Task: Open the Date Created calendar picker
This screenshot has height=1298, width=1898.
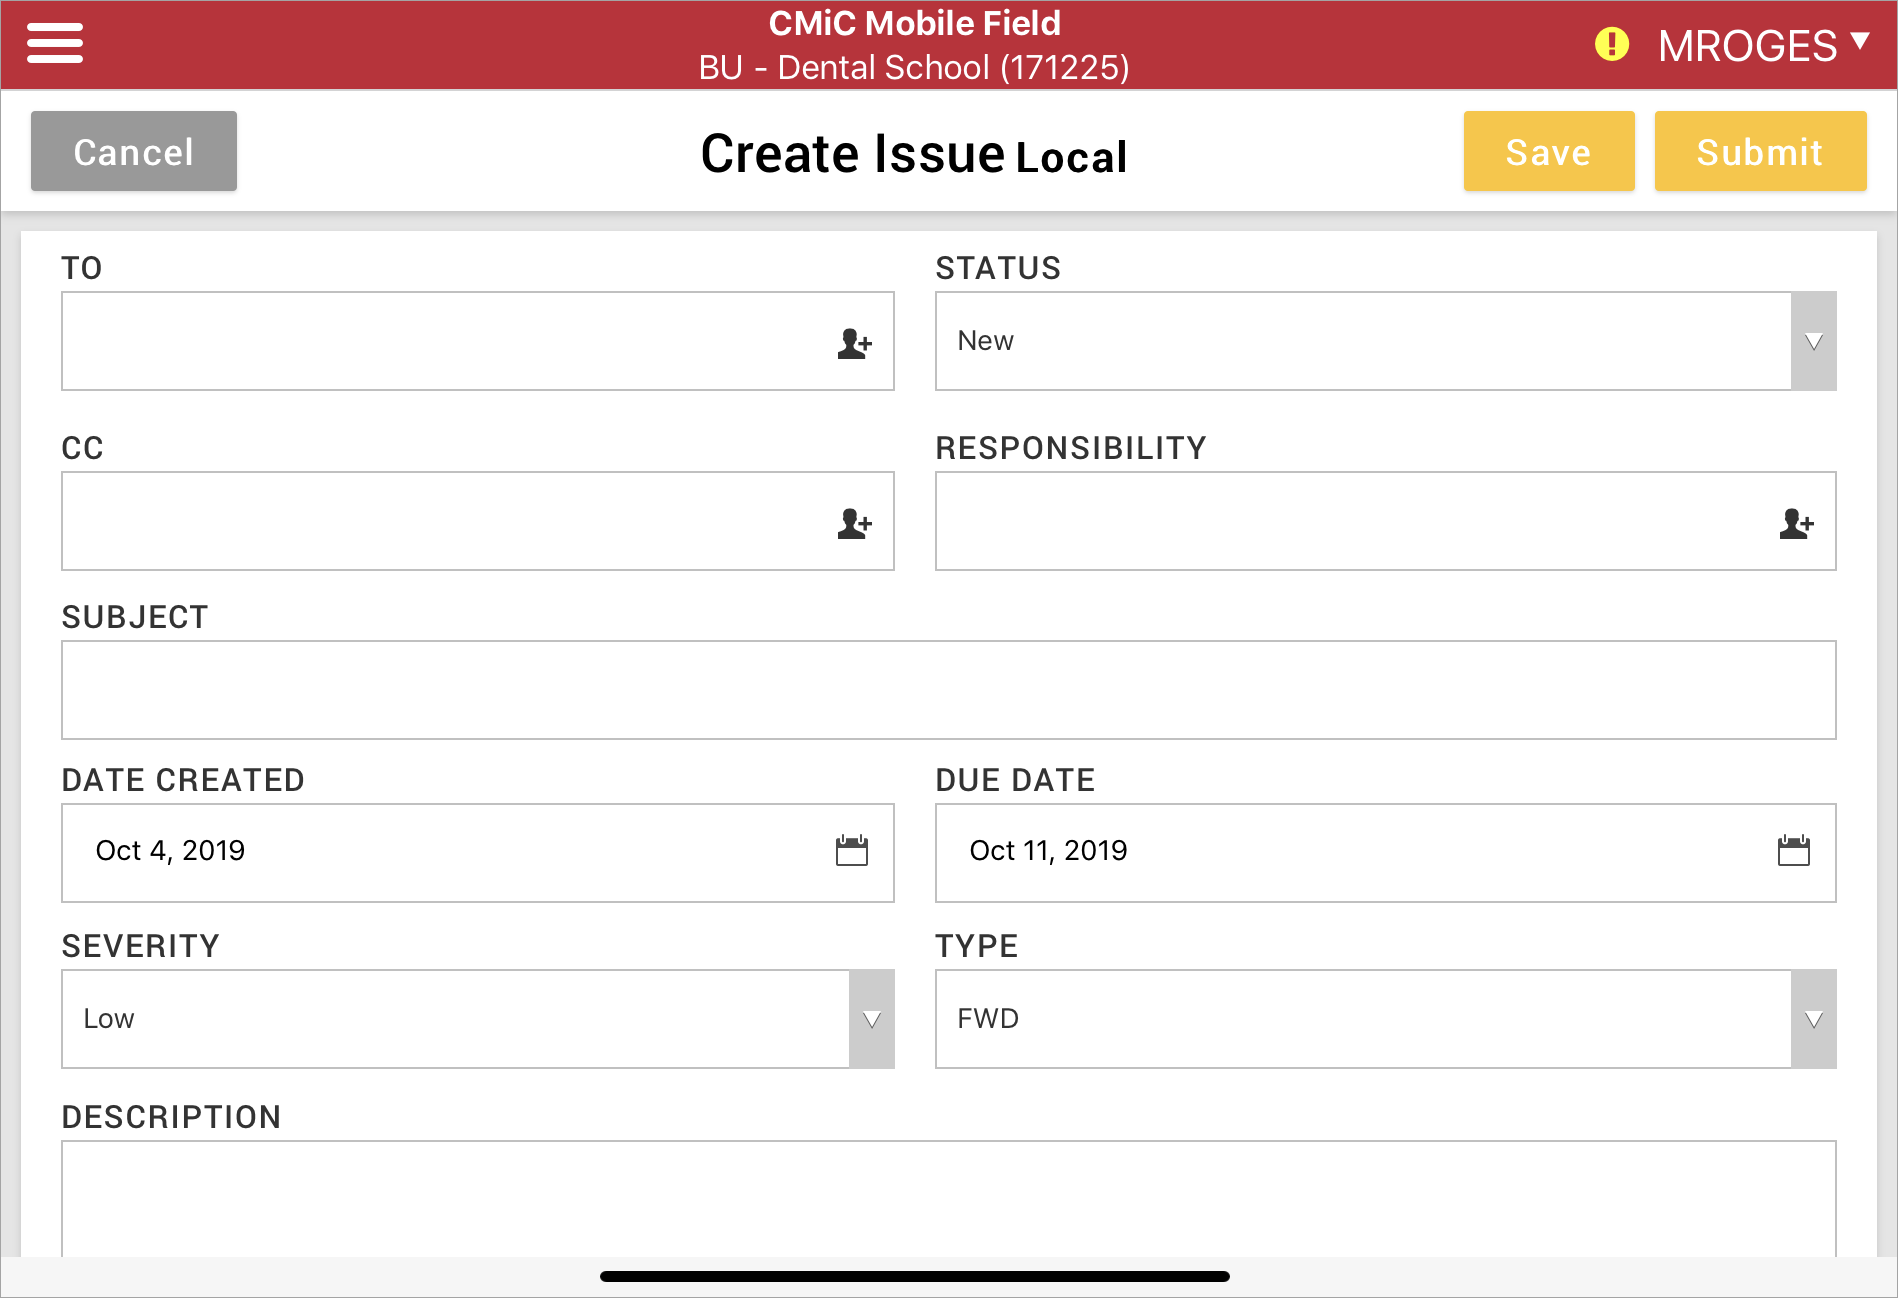Action: [x=851, y=851]
